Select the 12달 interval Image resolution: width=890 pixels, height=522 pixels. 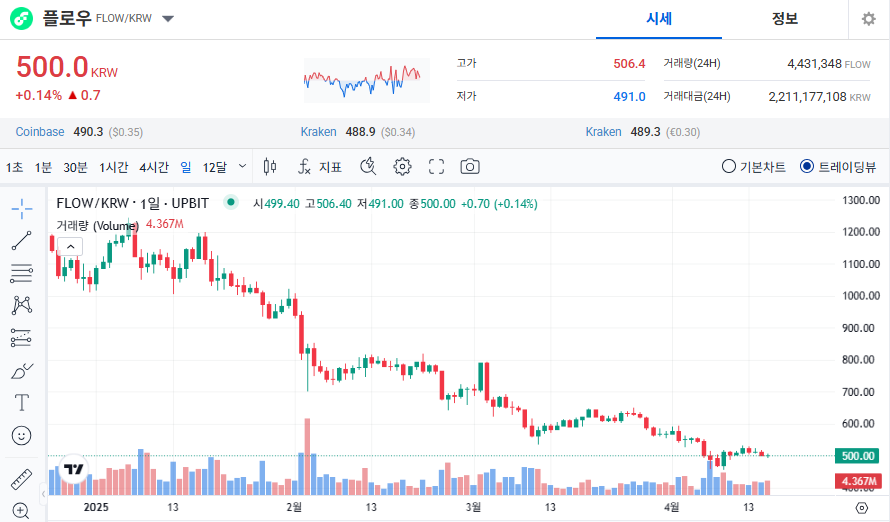pos(215,167)
